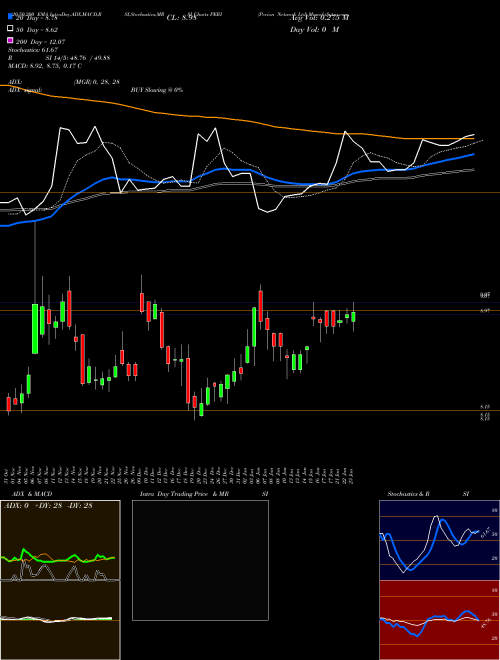Open the ADX line chart panel
Screen dimensions: 500x660
click(x=60, y=540)
